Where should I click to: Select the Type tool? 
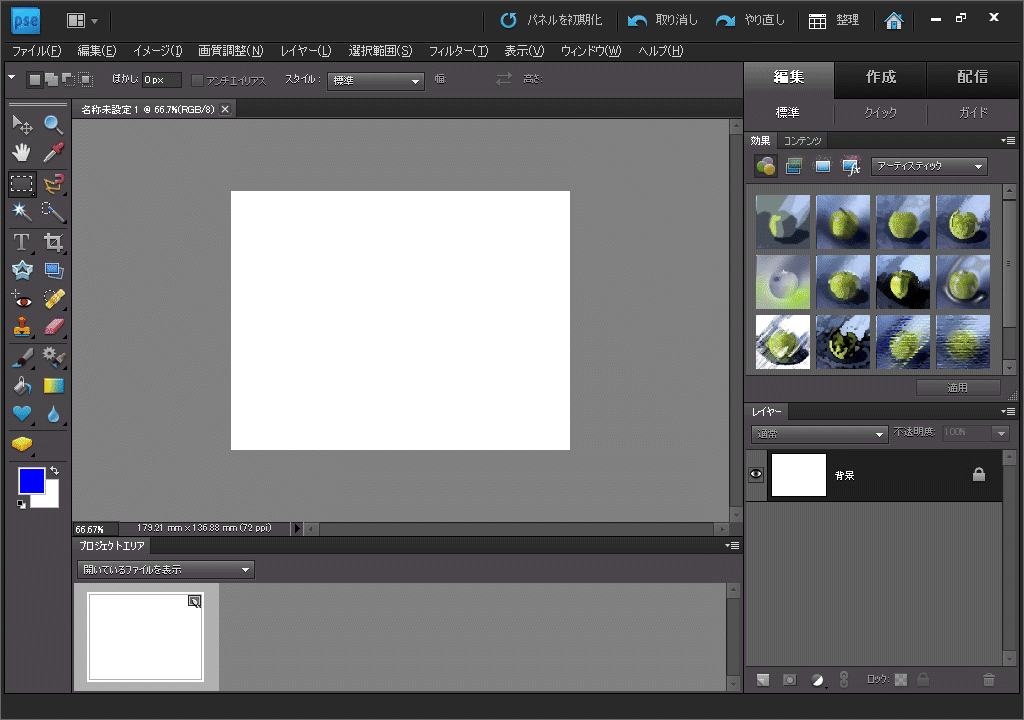(x=21, y=240)
